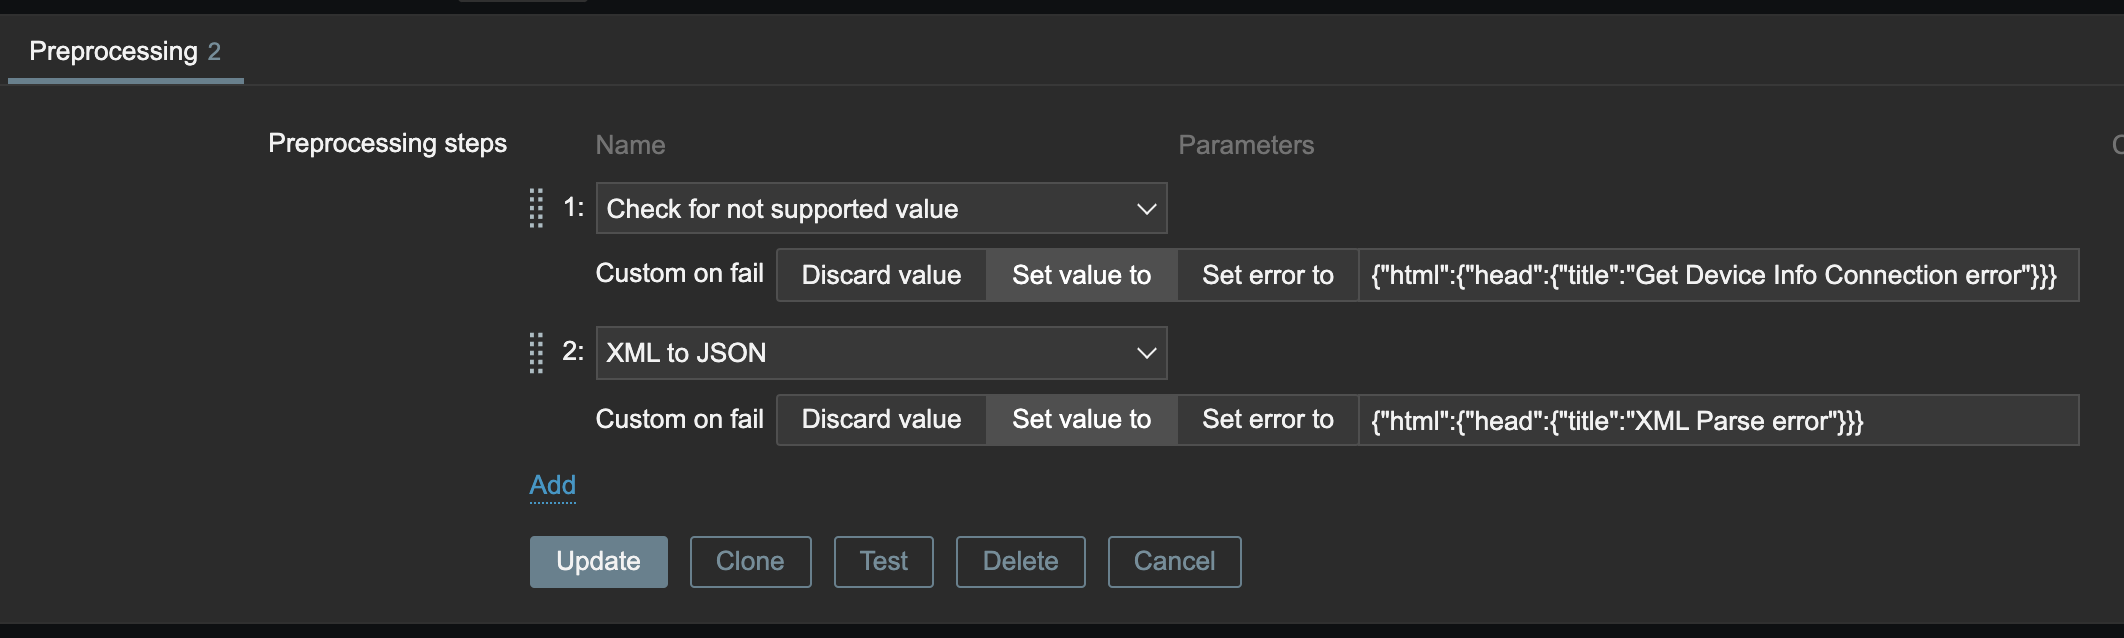Select 'Set error to' for step 1

coord(1267,275)
